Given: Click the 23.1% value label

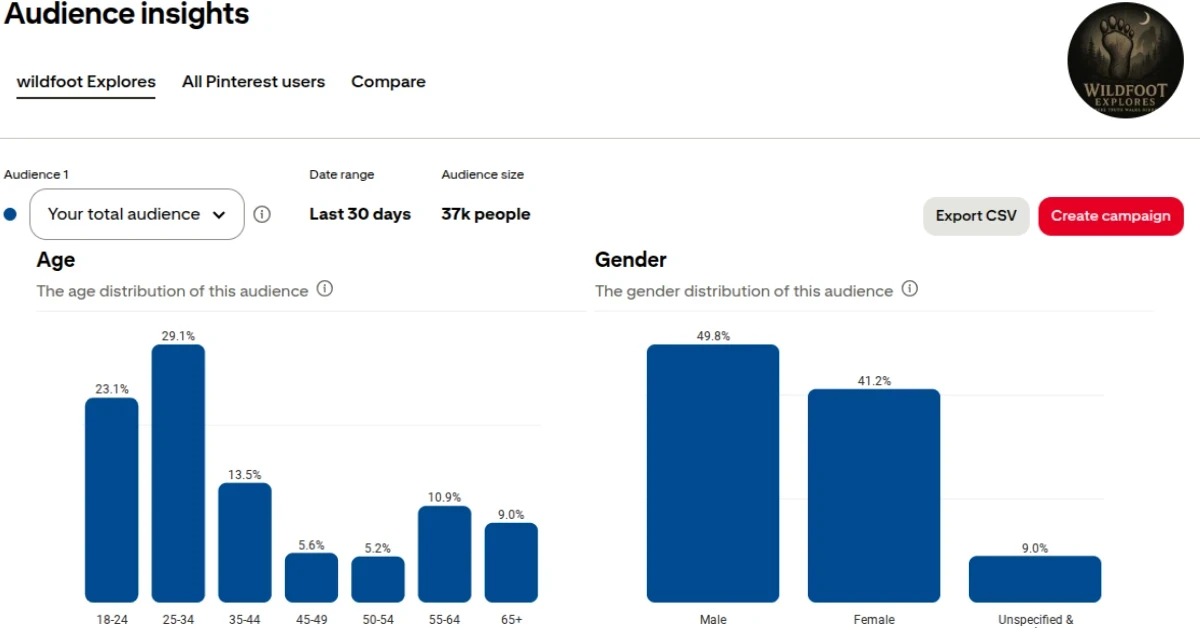Looking at the screenshot, I should point(112,389).
